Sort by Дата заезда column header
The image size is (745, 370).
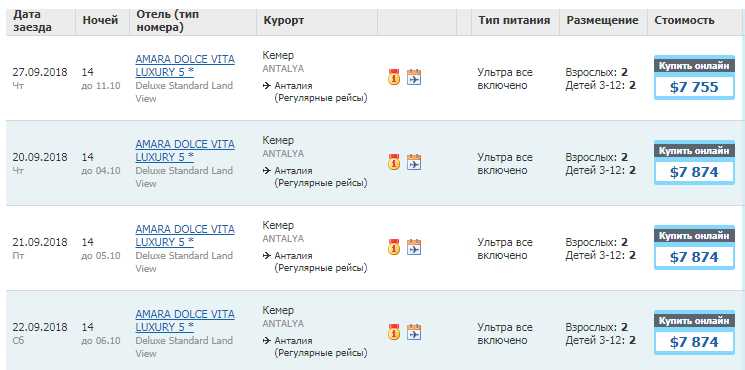click(32, 21)
